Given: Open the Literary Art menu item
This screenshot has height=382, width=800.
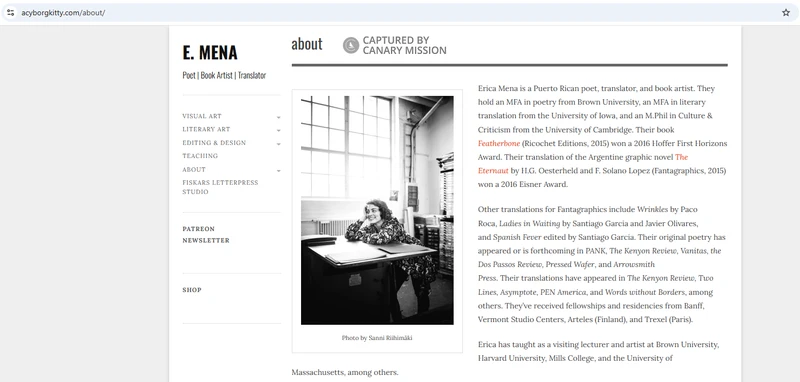Looking at the screenshot, I should pos(206,130).
